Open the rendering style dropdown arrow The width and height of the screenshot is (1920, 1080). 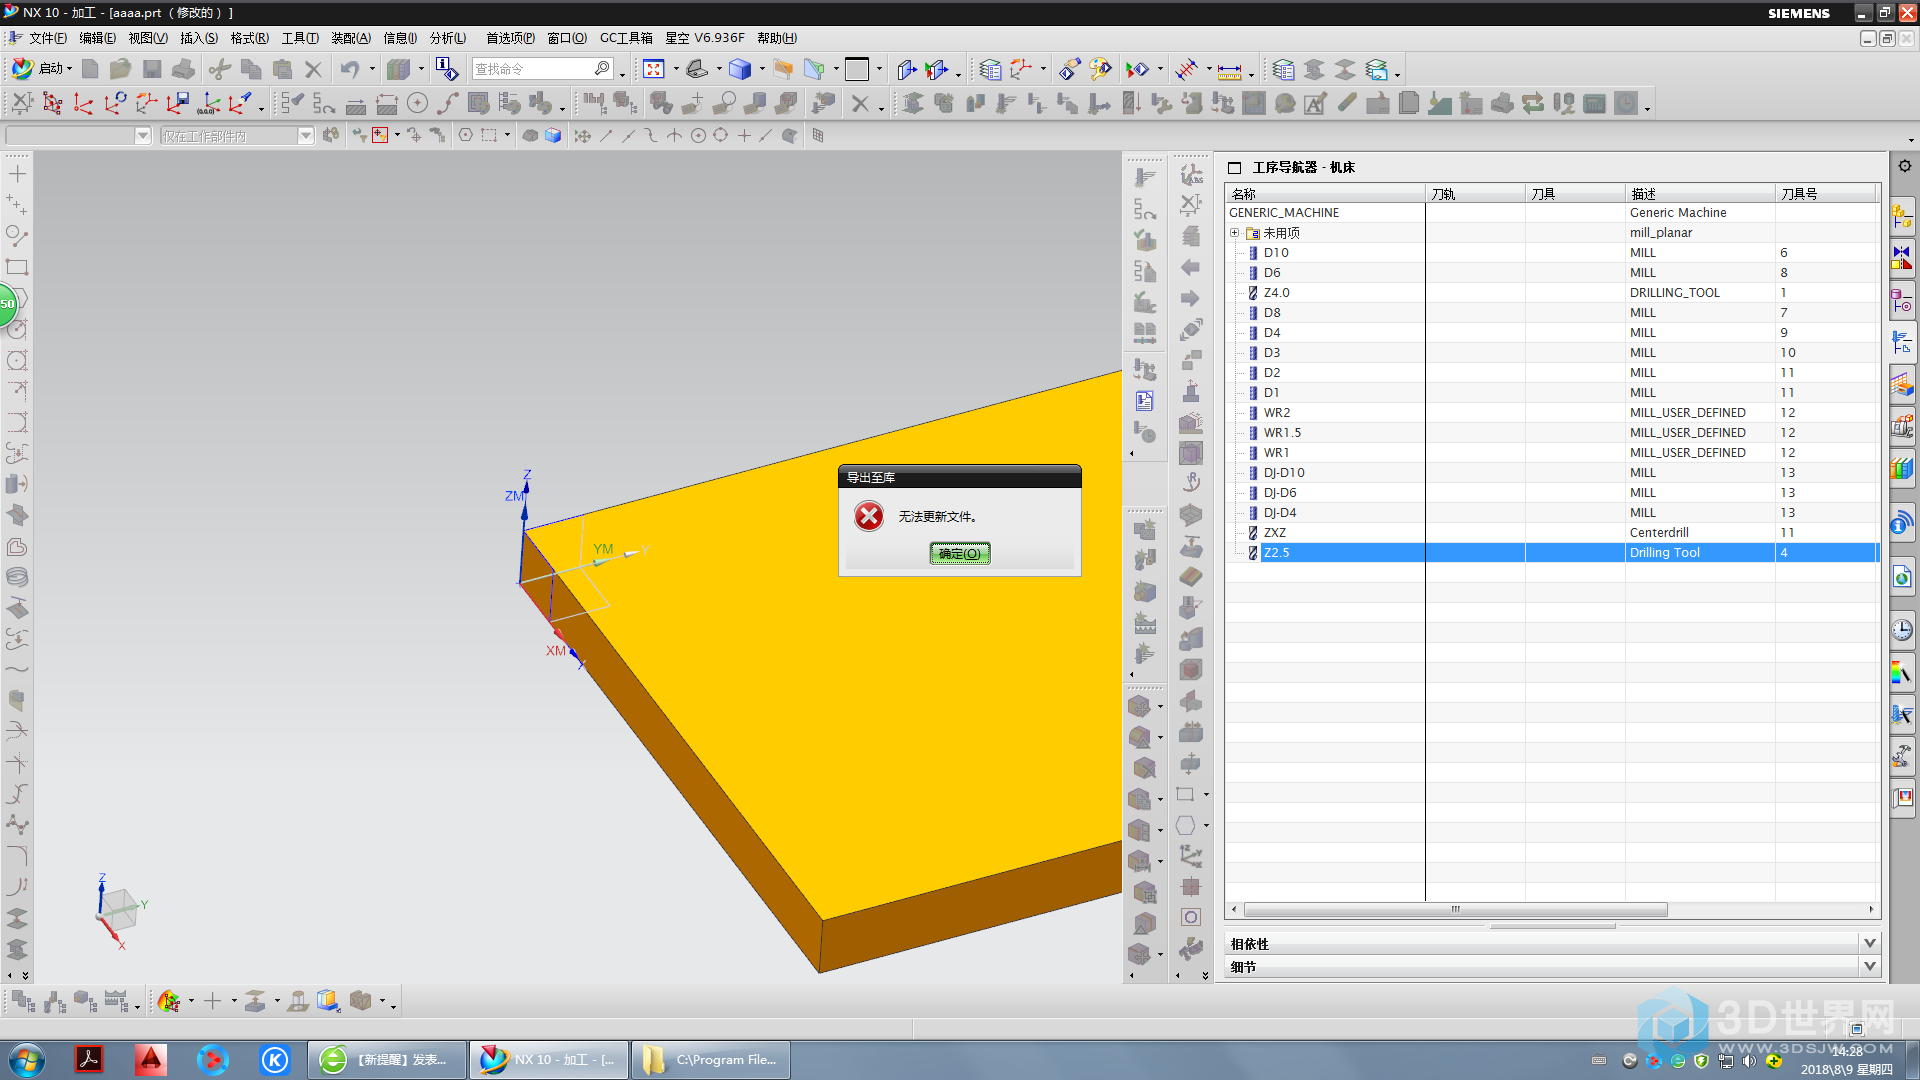(762, 69)
